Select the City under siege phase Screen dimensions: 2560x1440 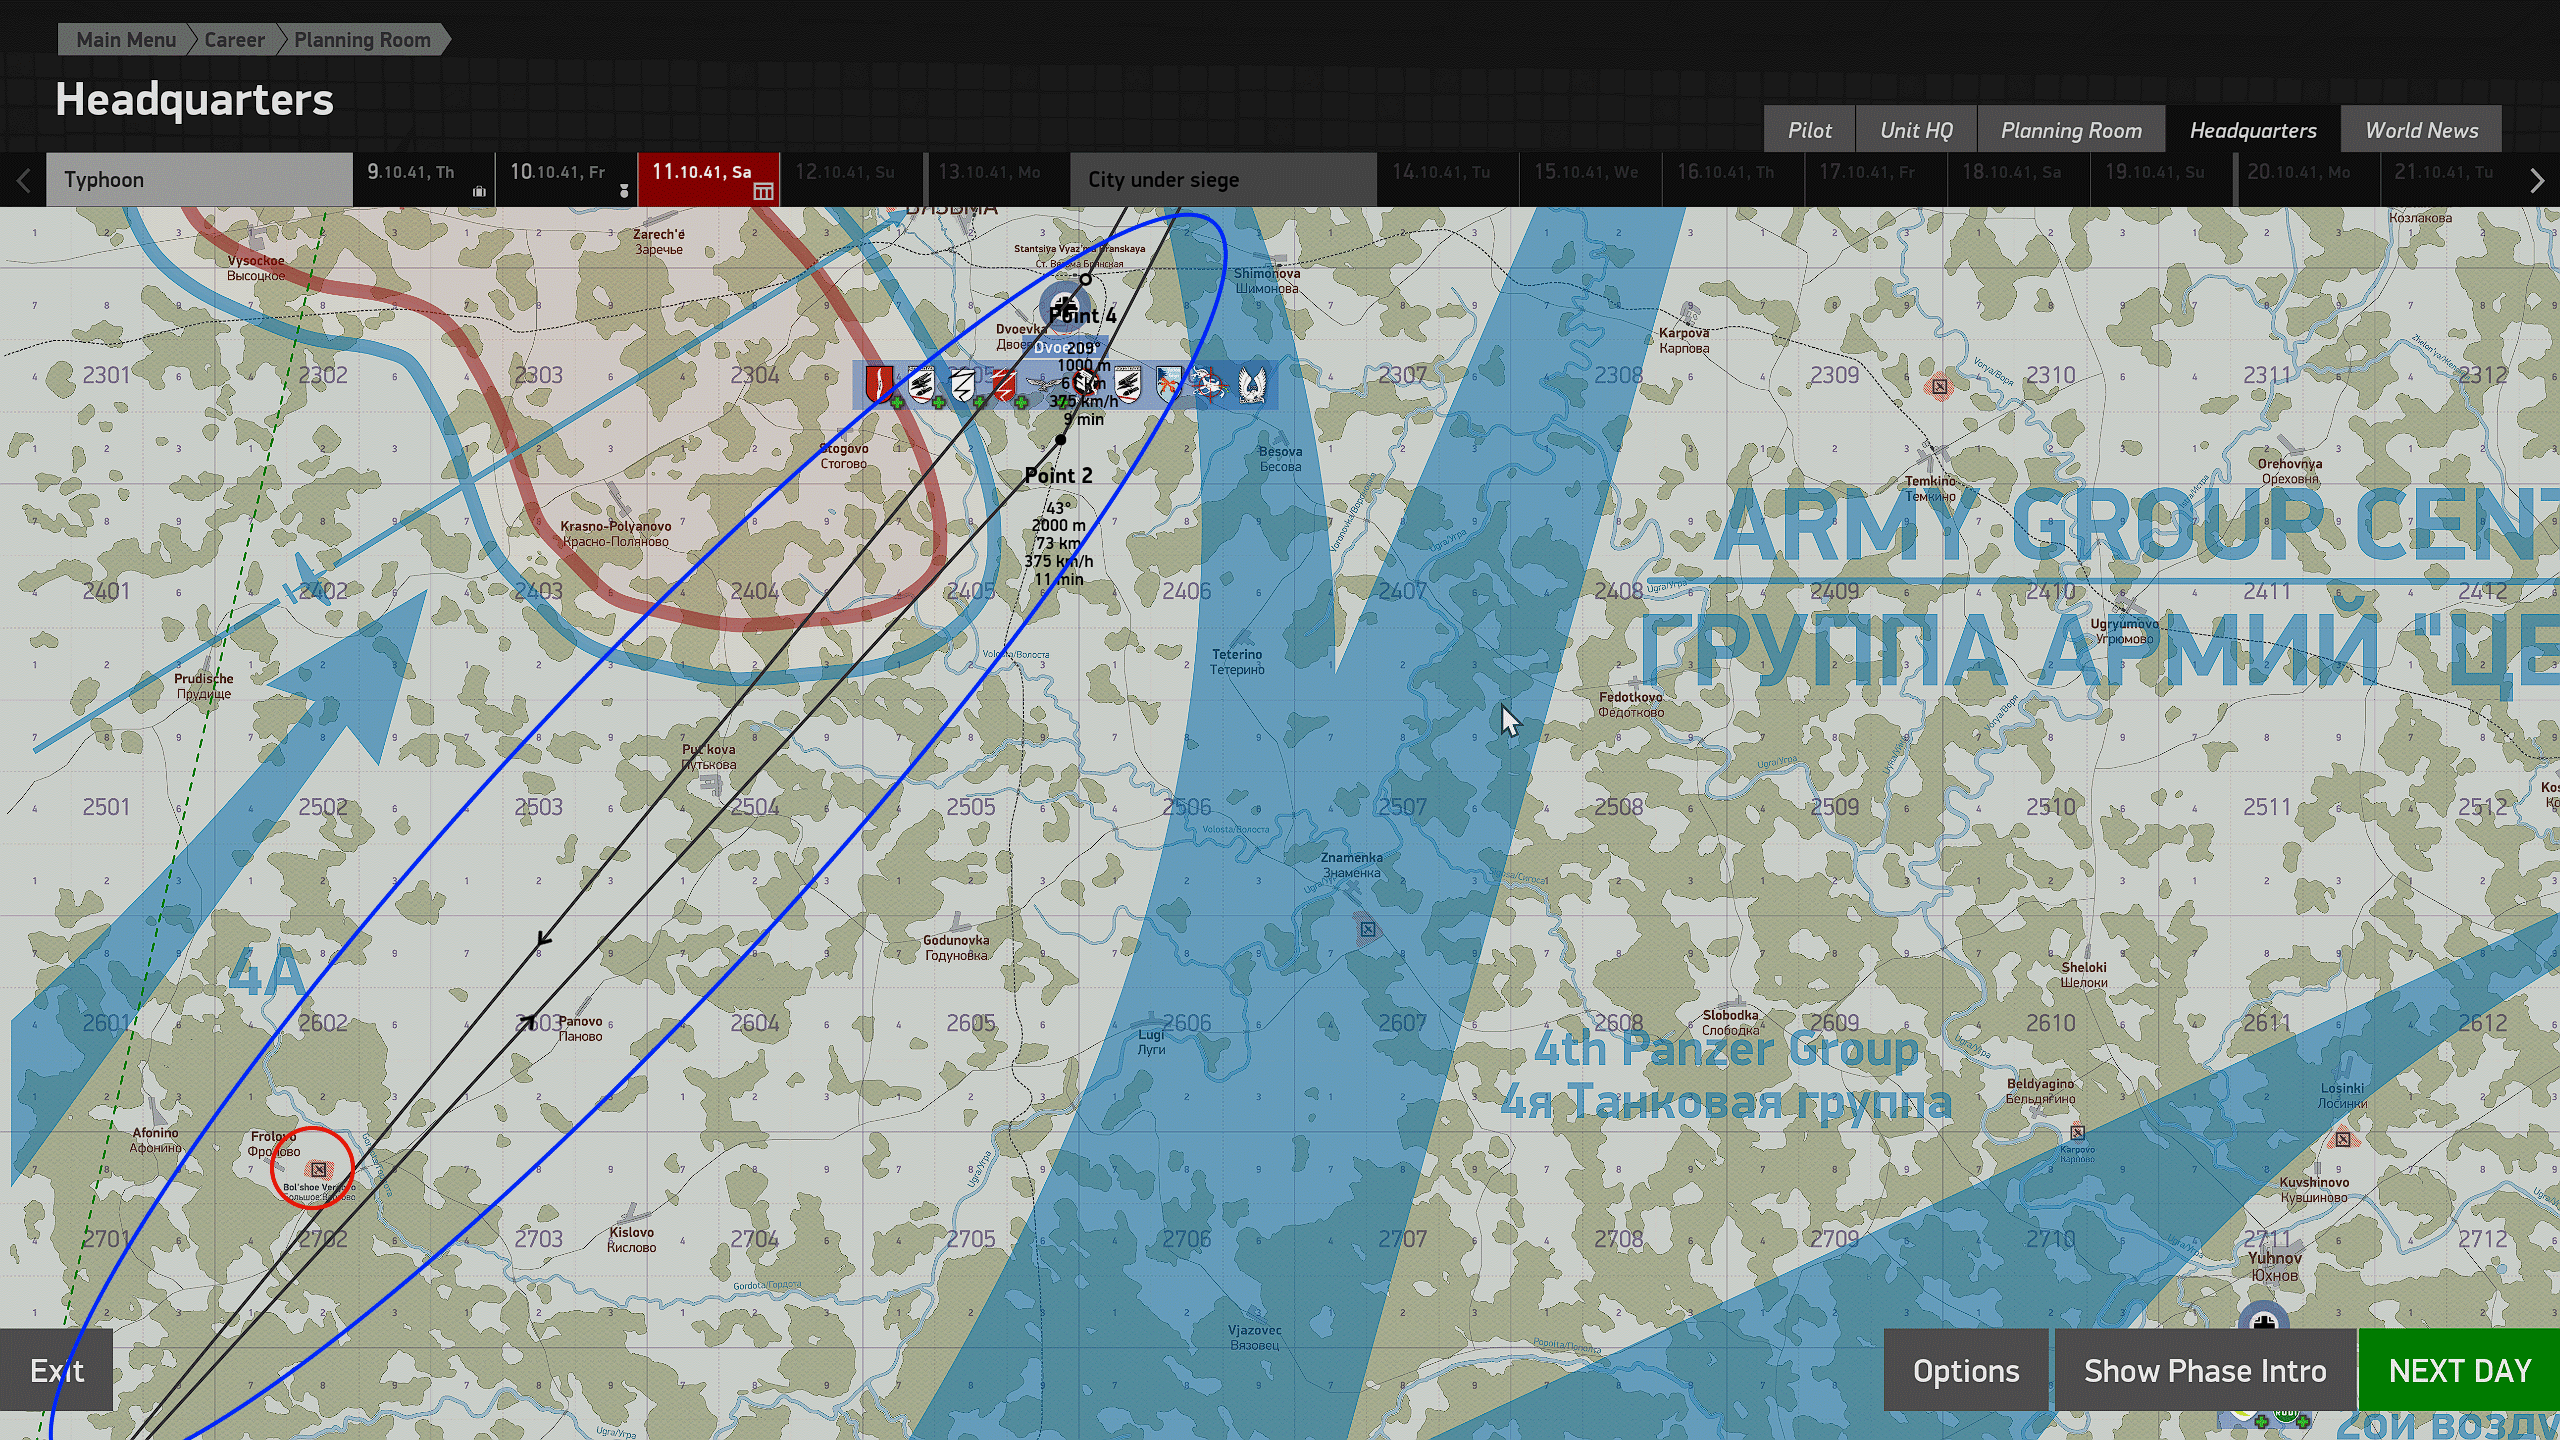(1223, 180)
